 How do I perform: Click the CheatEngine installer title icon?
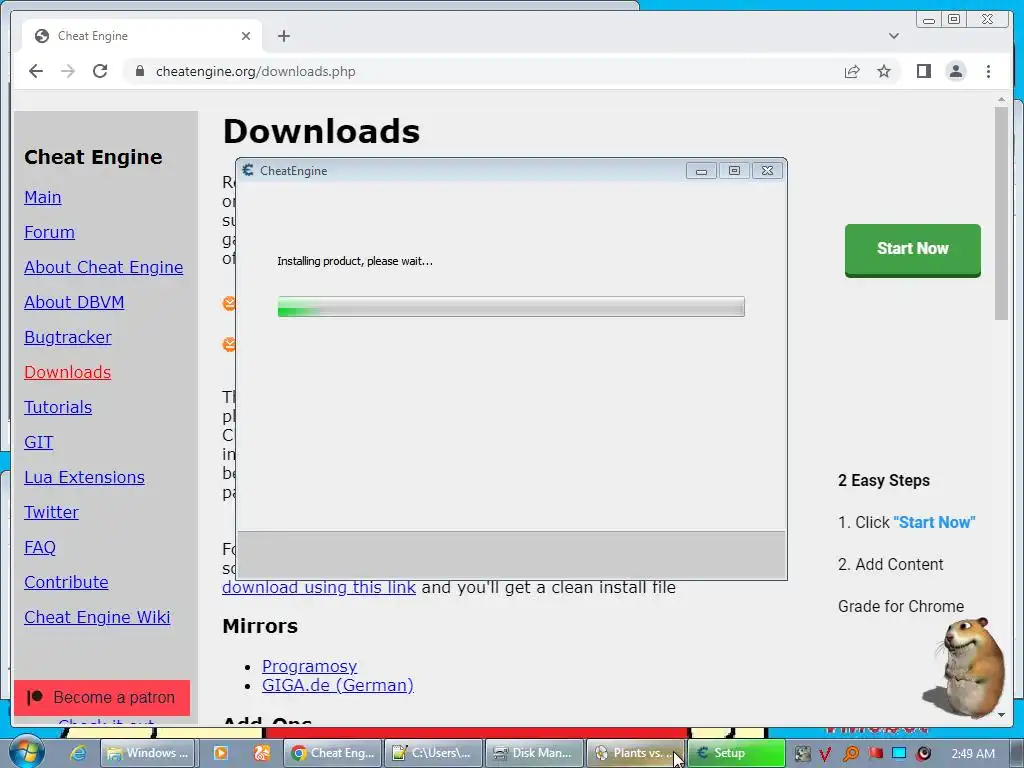click(x=248, y=170)
